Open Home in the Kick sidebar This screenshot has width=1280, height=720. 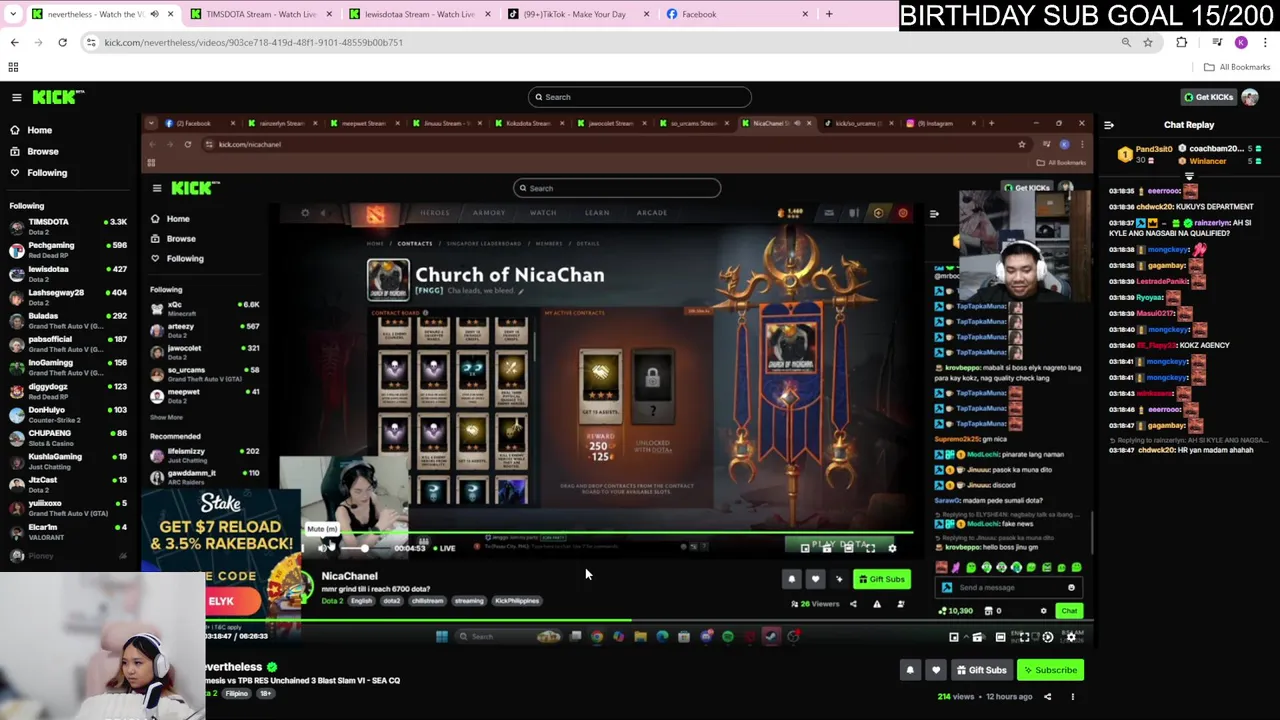[40, 130]
